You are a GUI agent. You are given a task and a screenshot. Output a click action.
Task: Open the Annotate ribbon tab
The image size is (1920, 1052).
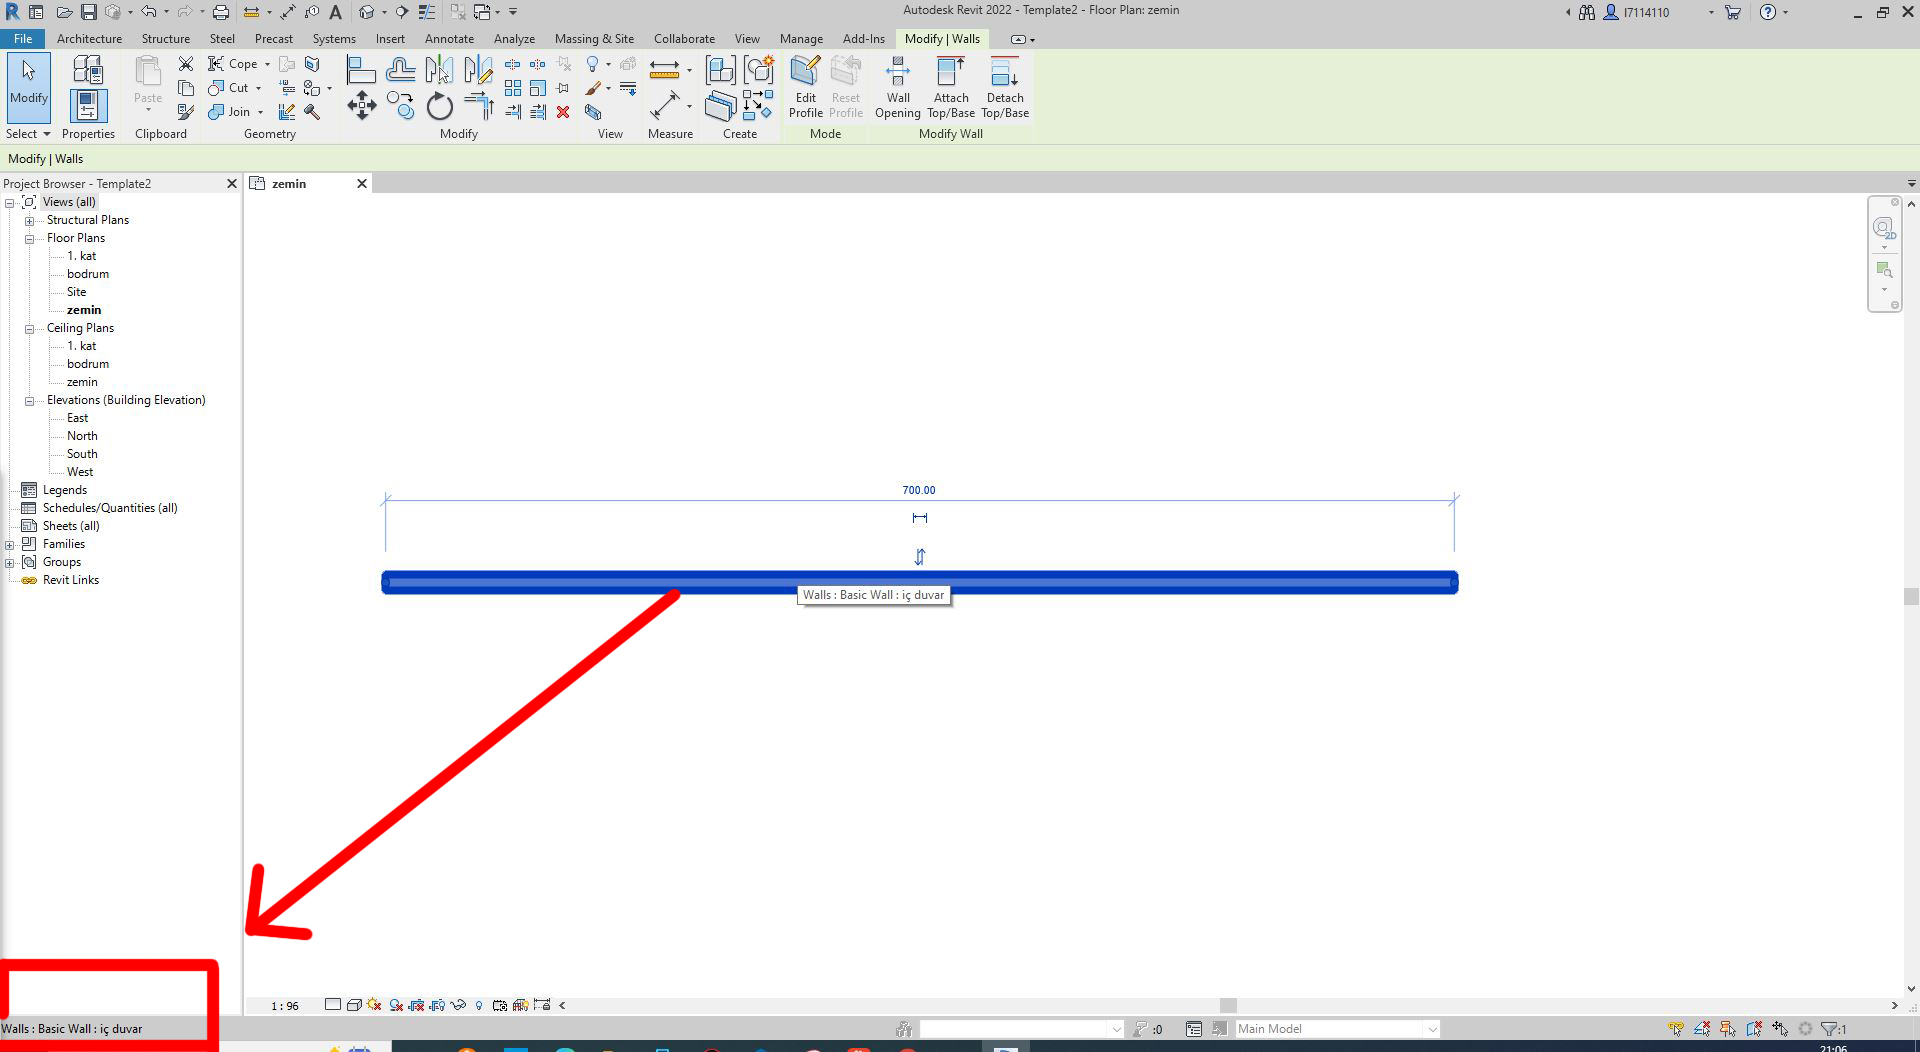[x=449, y=39]
